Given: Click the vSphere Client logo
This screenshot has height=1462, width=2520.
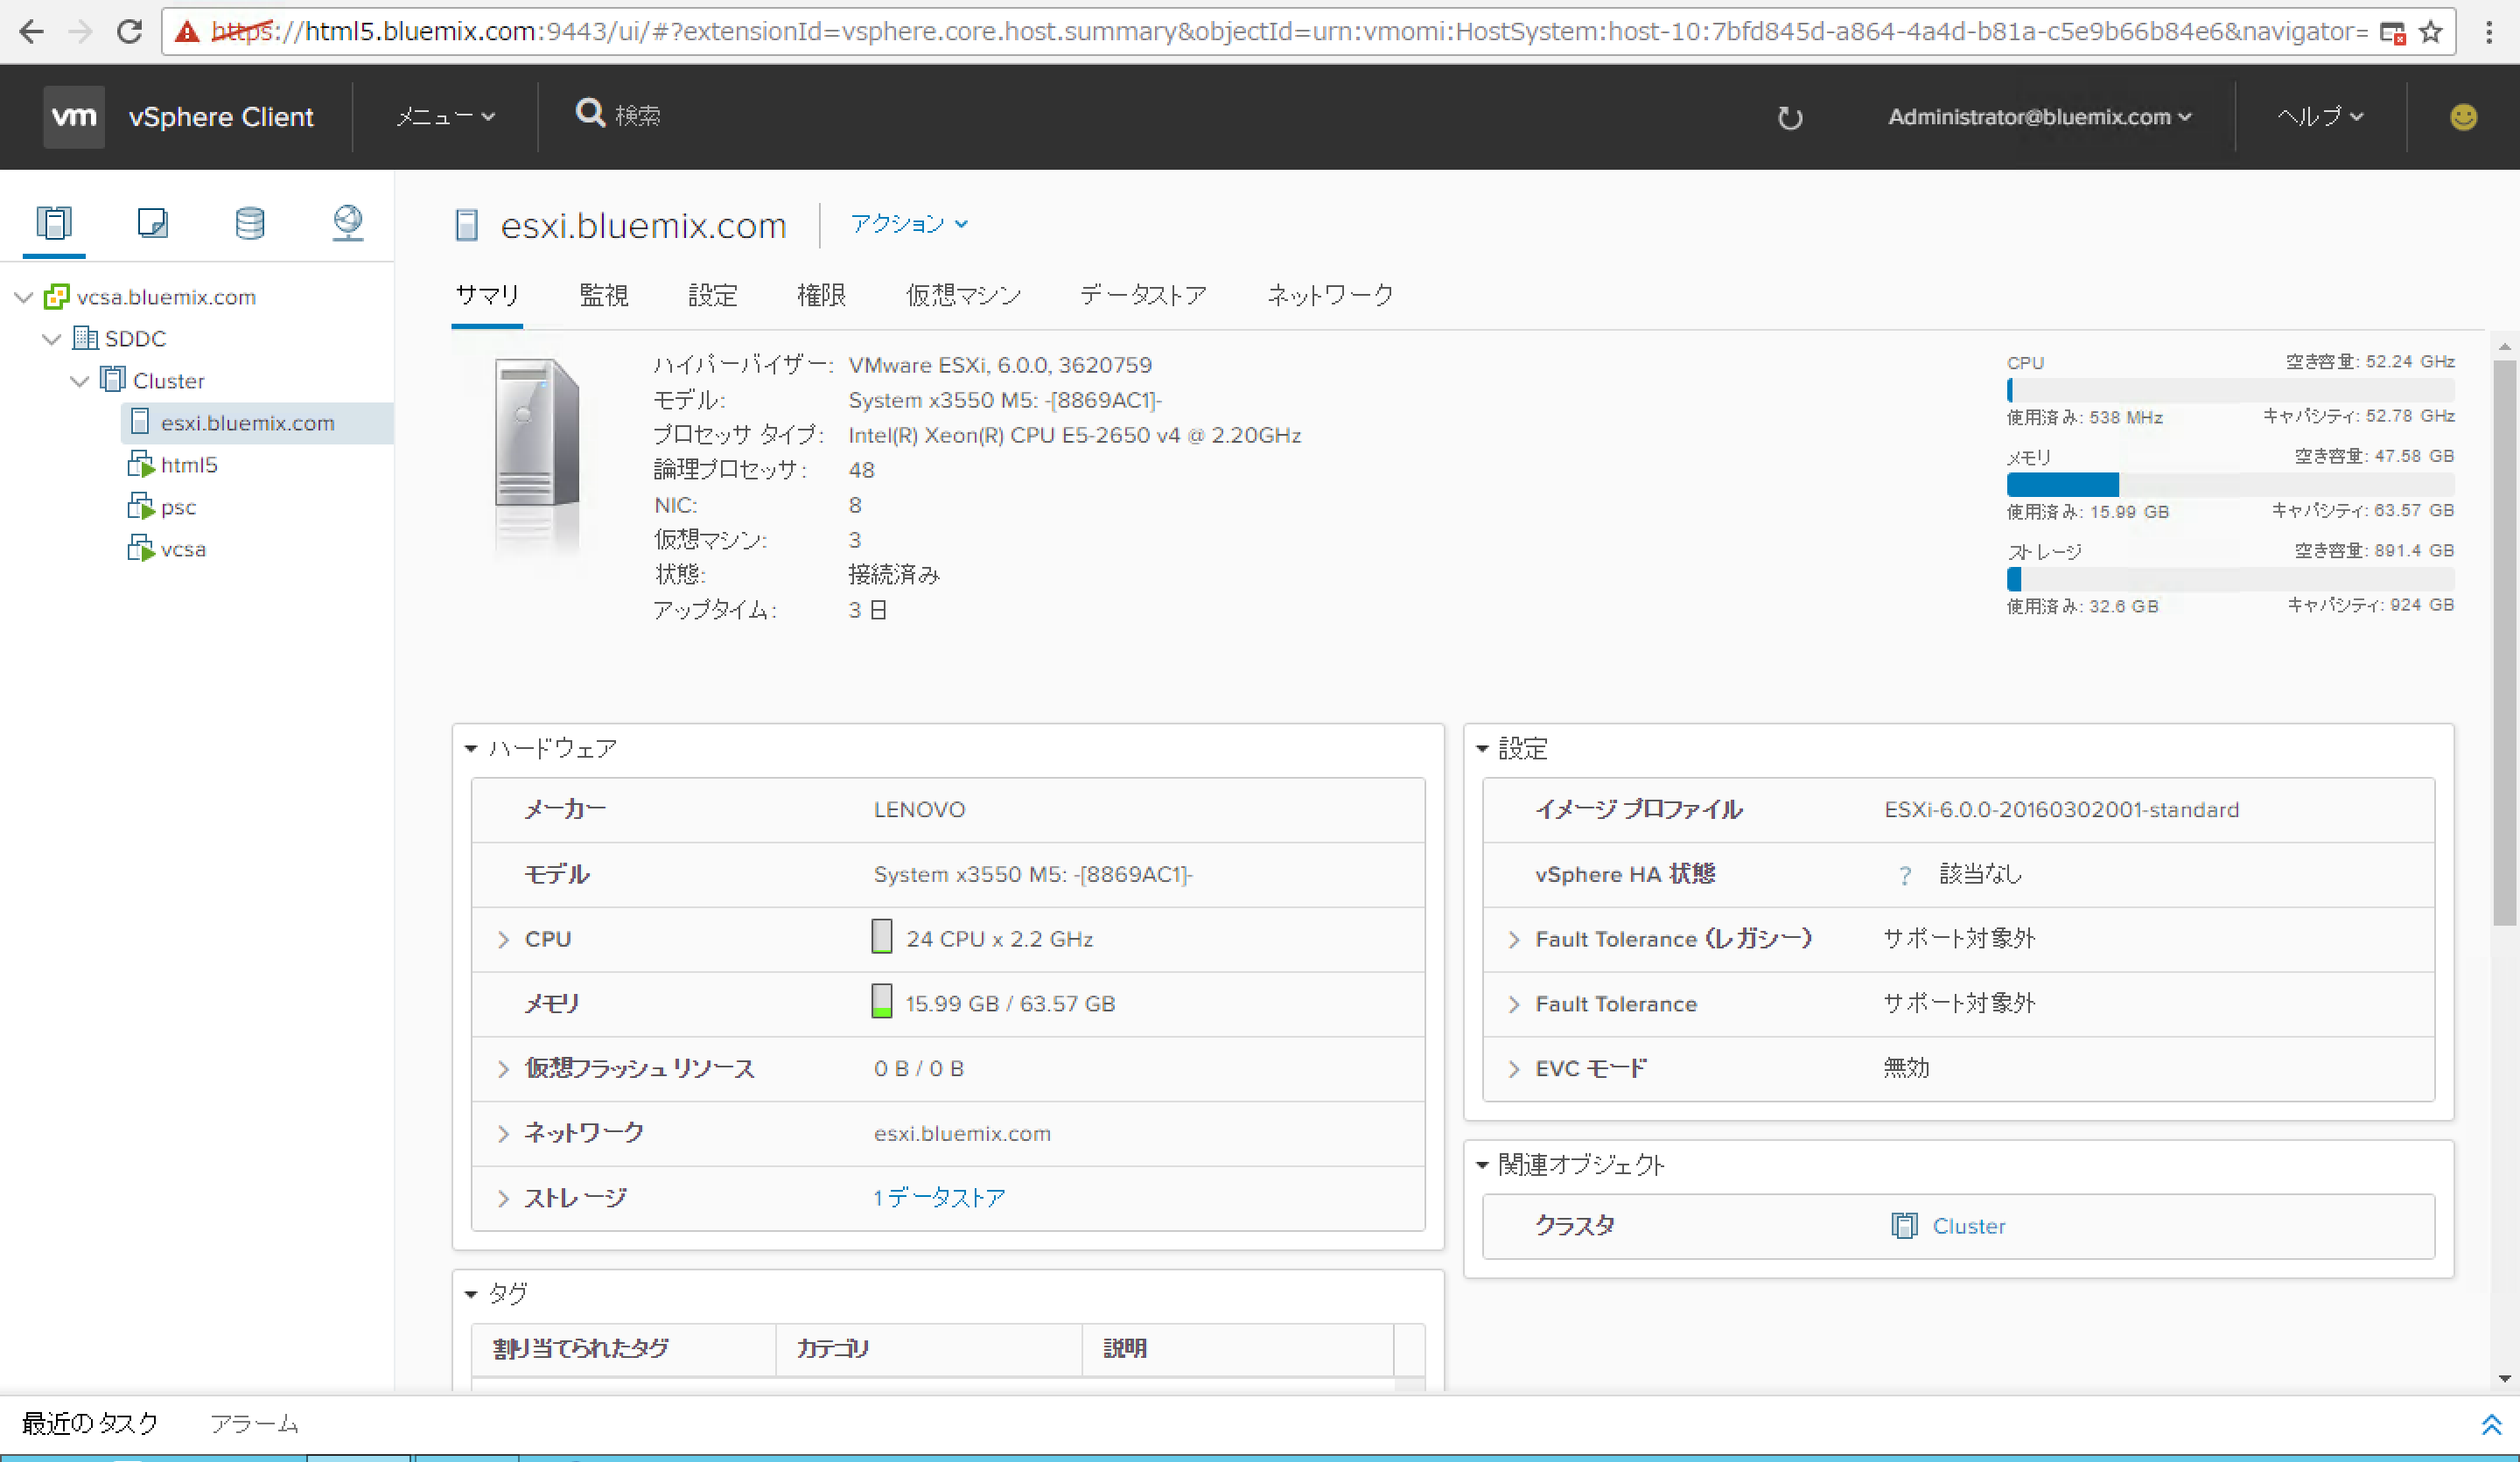Looking at the screenshot, I should tap(73, 116).
